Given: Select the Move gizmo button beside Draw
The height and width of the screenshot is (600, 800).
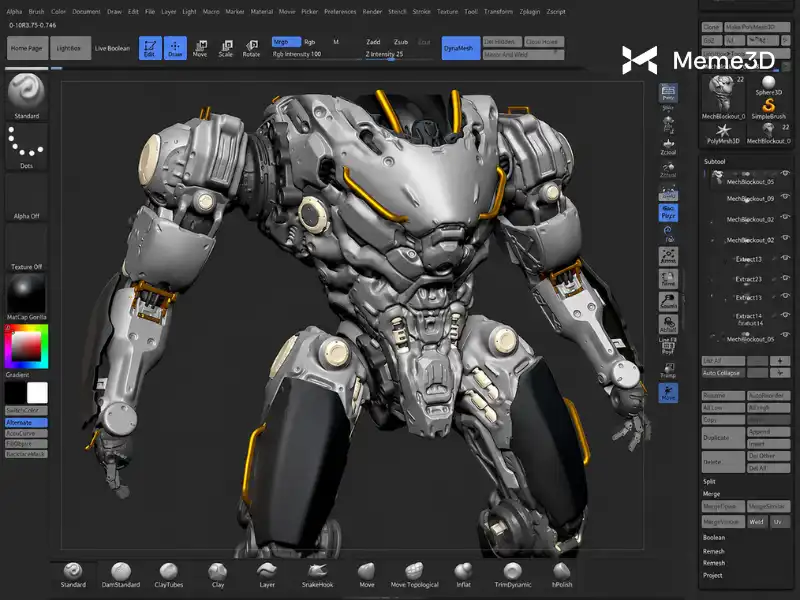Looking at the screenshot, I should 200,48.
